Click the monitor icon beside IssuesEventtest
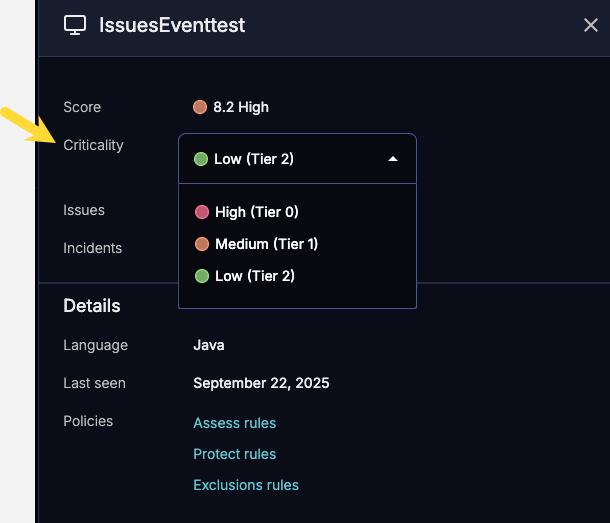 (75, 25)
